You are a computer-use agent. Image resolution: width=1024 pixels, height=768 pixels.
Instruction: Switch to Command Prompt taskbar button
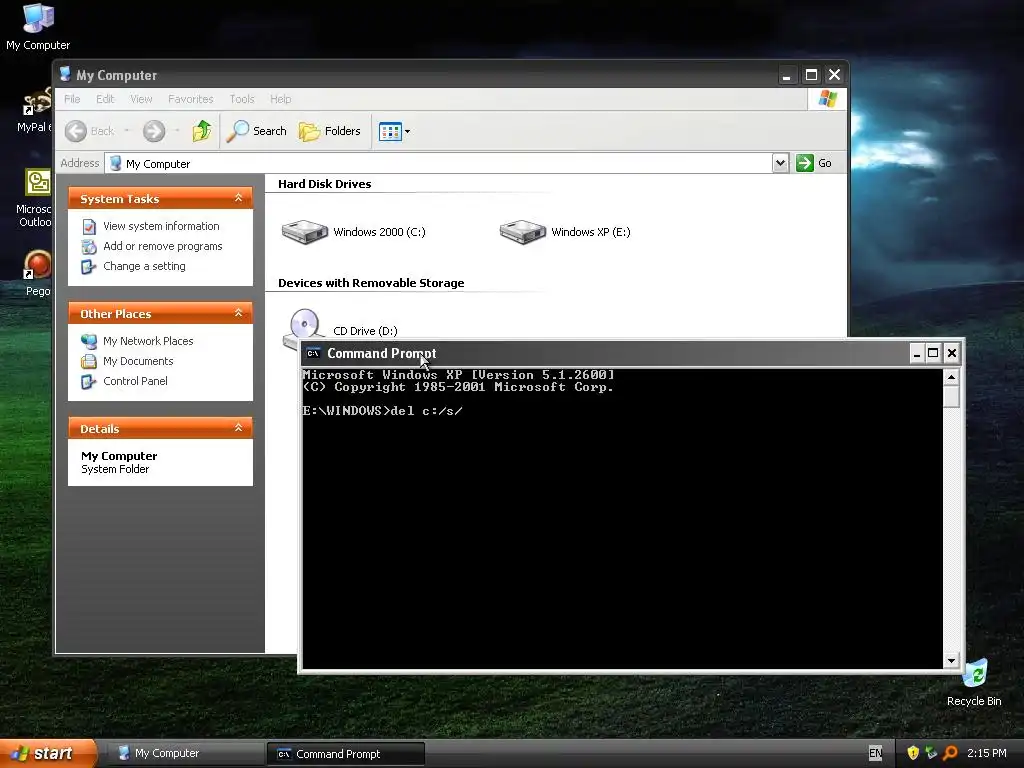point(345,754)
